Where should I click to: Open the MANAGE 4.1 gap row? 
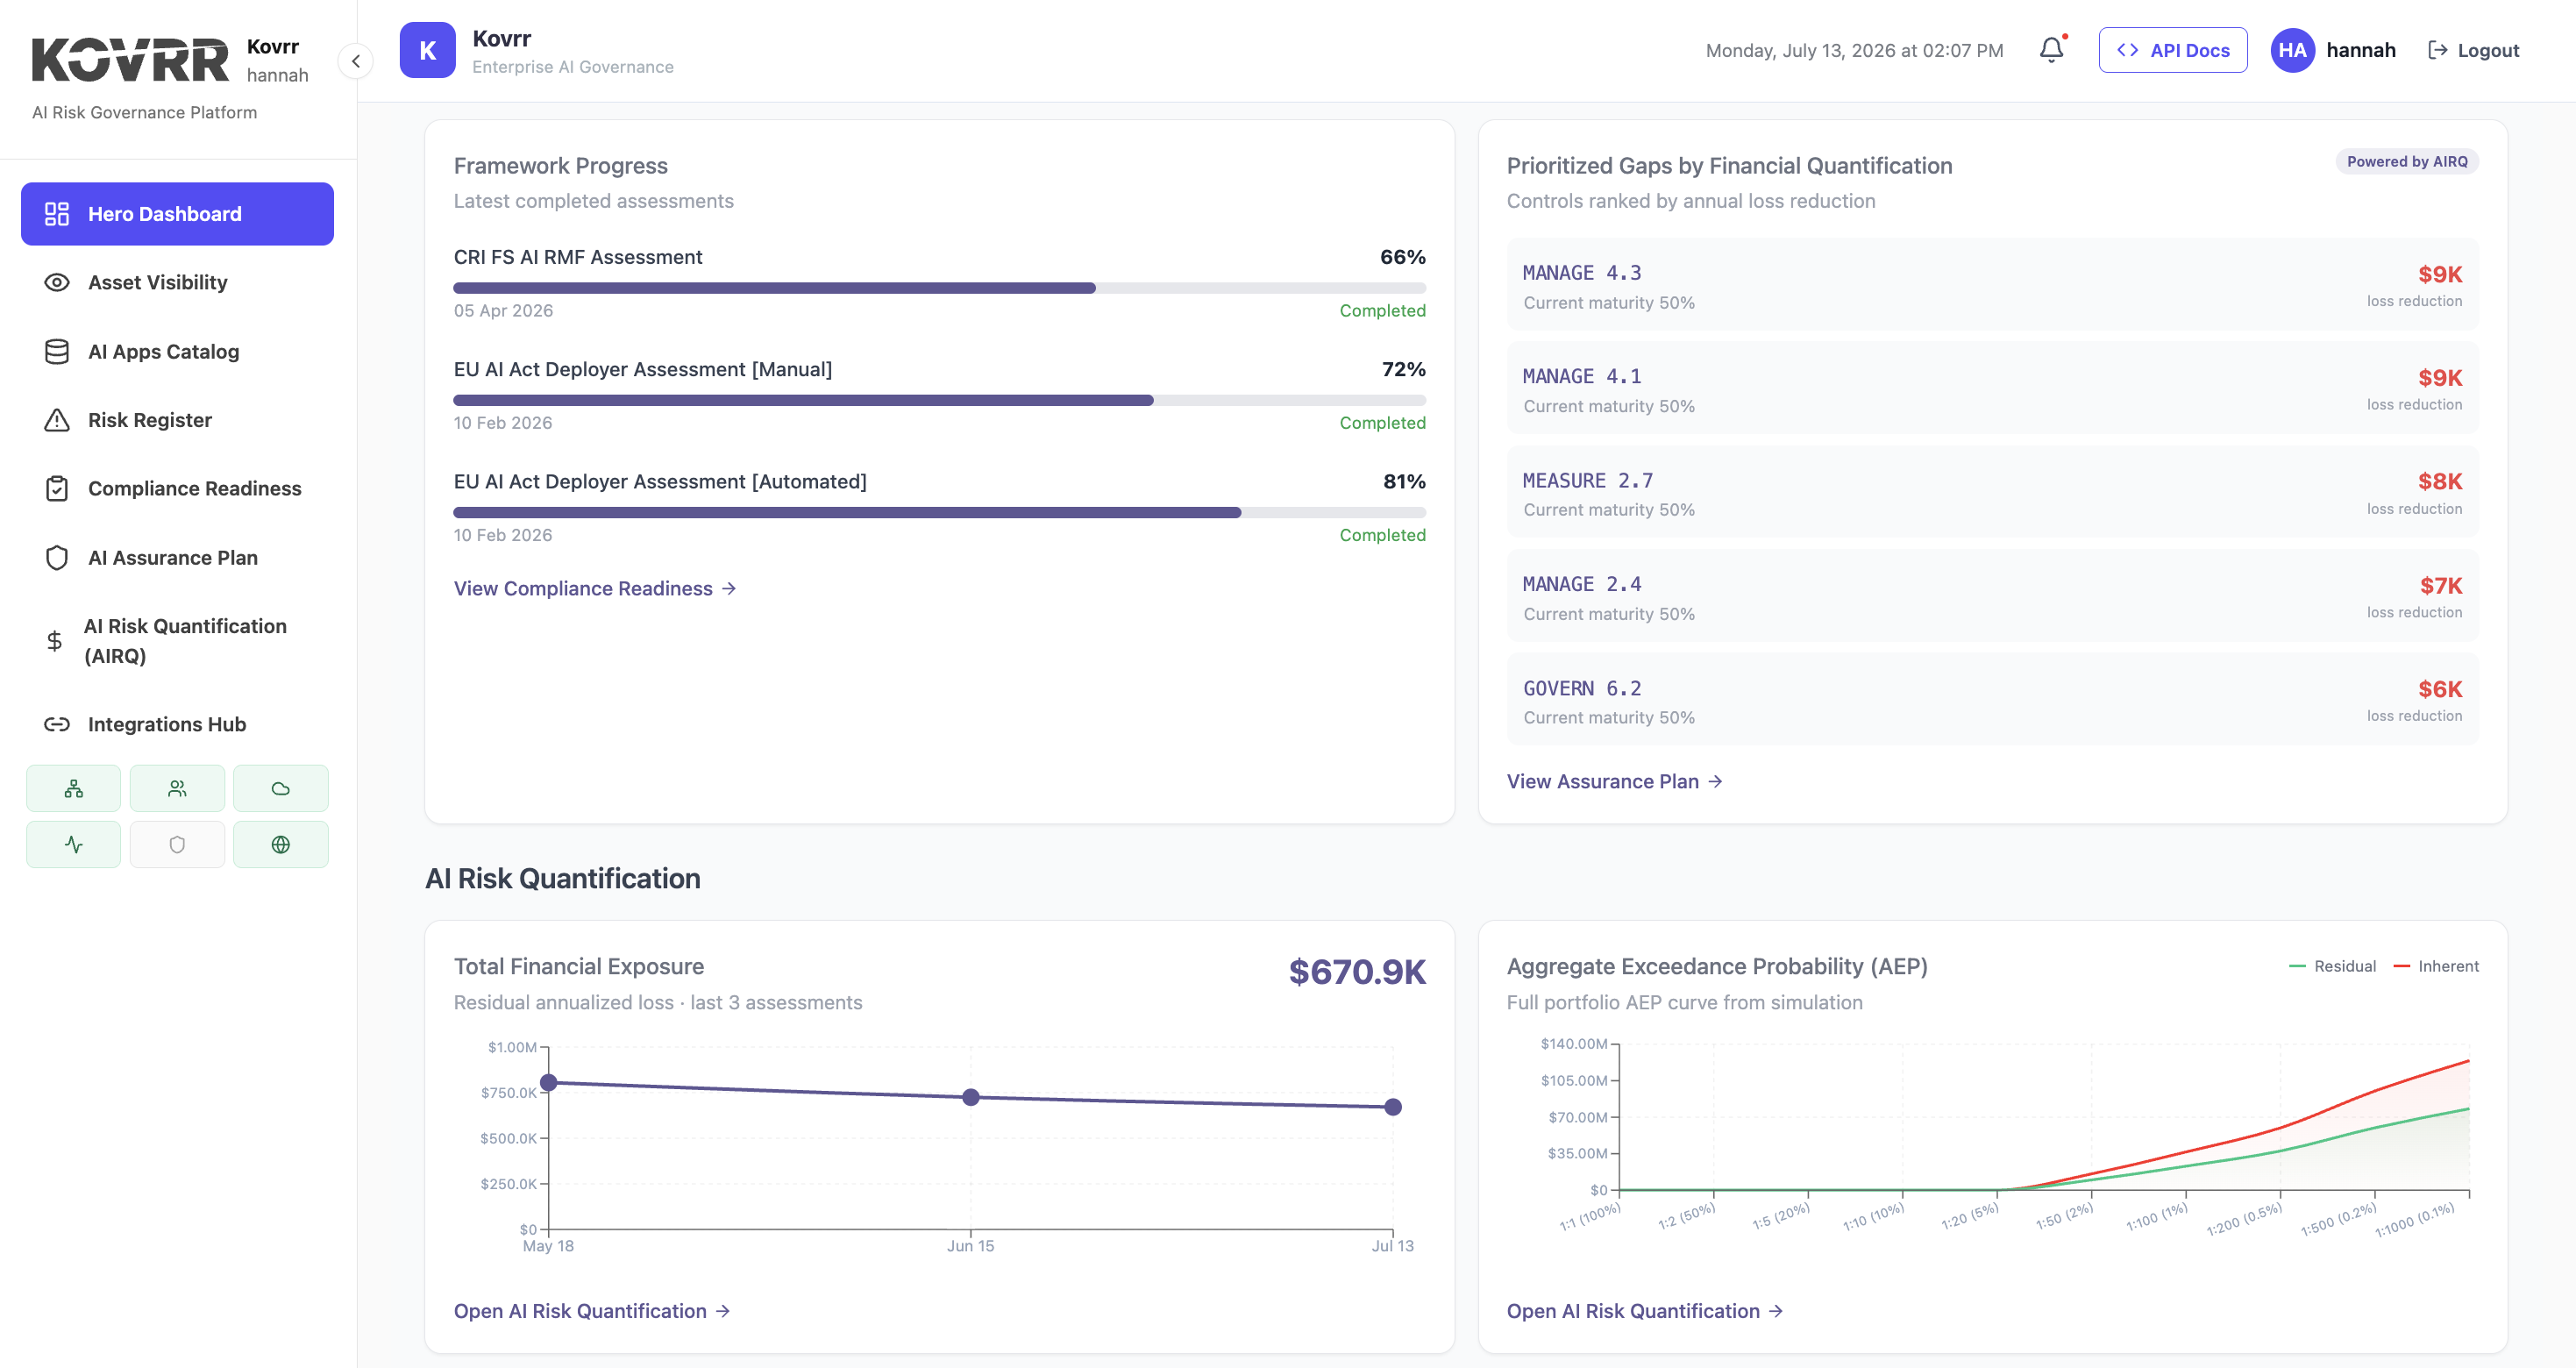[1993, 388]
